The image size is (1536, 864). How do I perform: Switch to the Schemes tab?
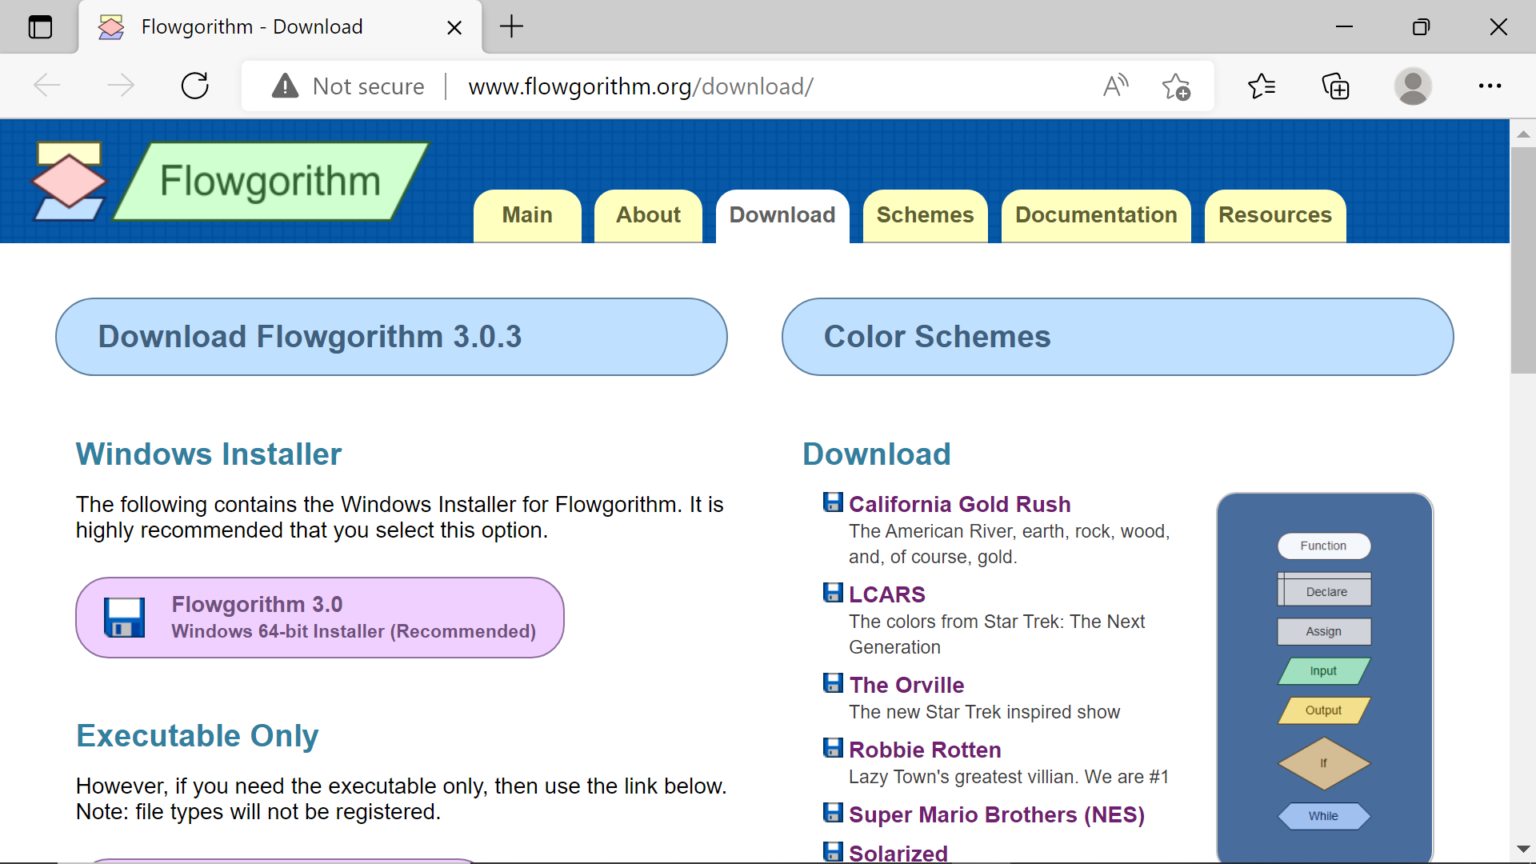[x=924, y=215]
